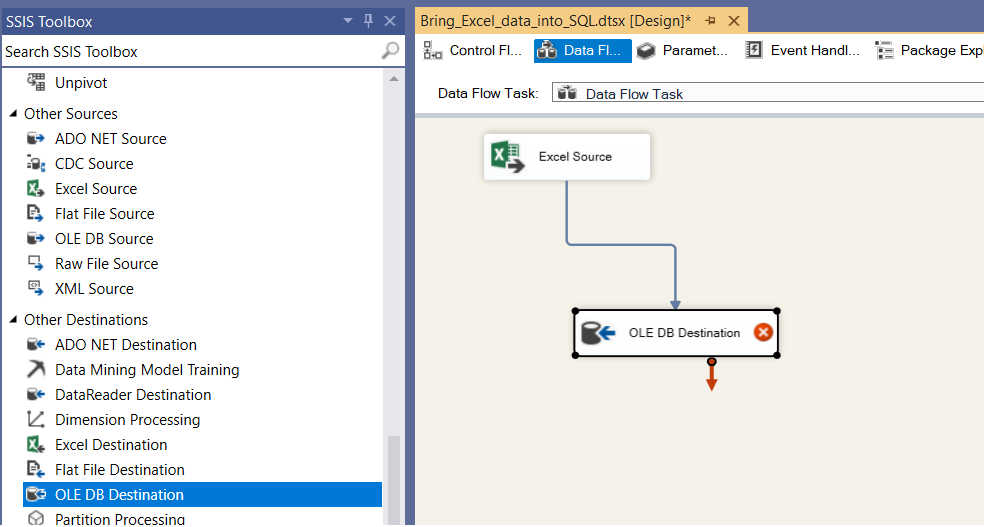Collapse the Other Destinations group
The image size is (985, 527).
coord(13,320)
